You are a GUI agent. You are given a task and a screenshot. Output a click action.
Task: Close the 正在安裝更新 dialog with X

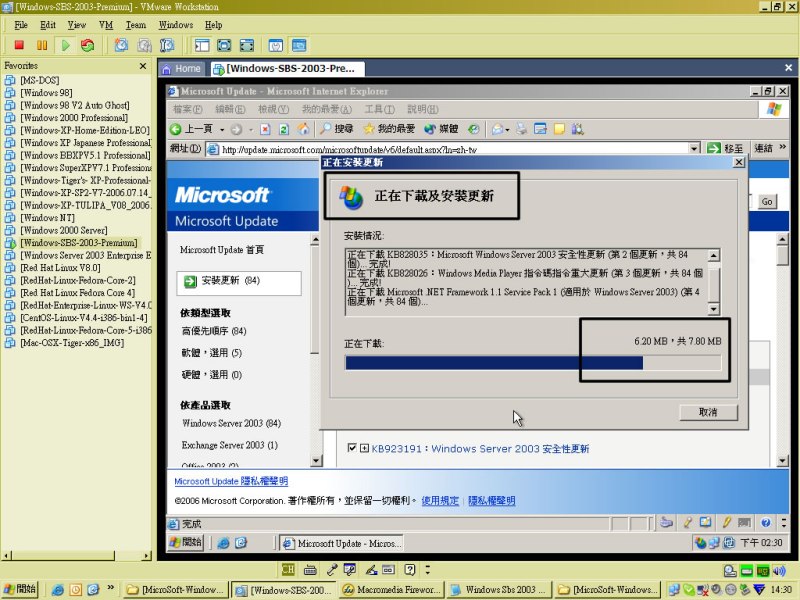(738, 162)
